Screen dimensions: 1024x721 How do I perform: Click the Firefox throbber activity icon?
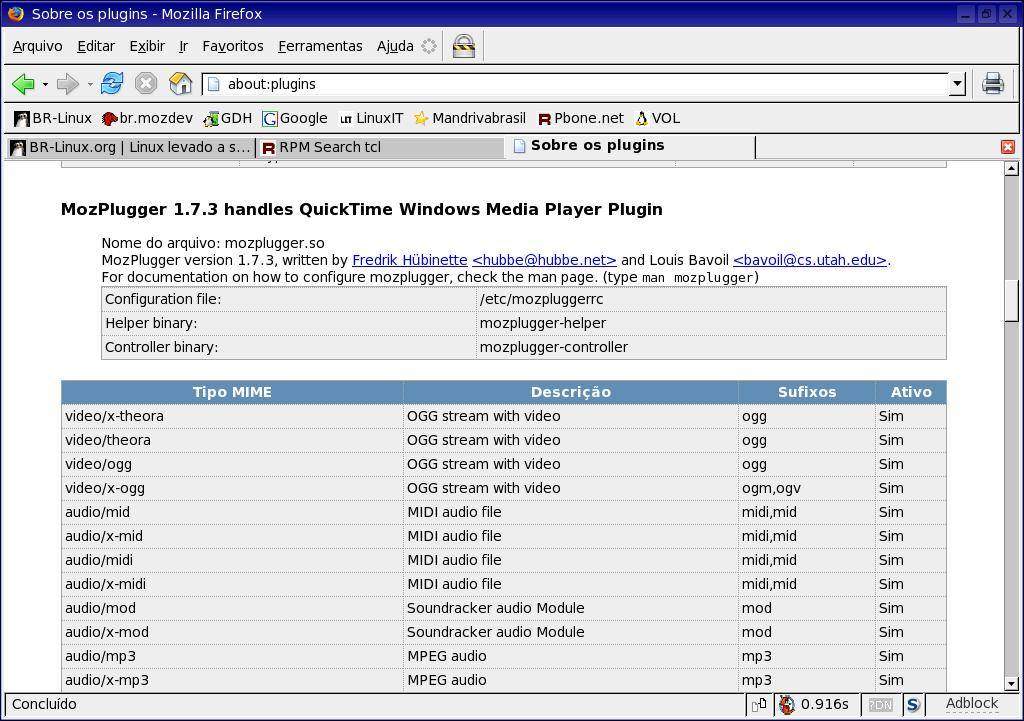[x=429, y=46]
